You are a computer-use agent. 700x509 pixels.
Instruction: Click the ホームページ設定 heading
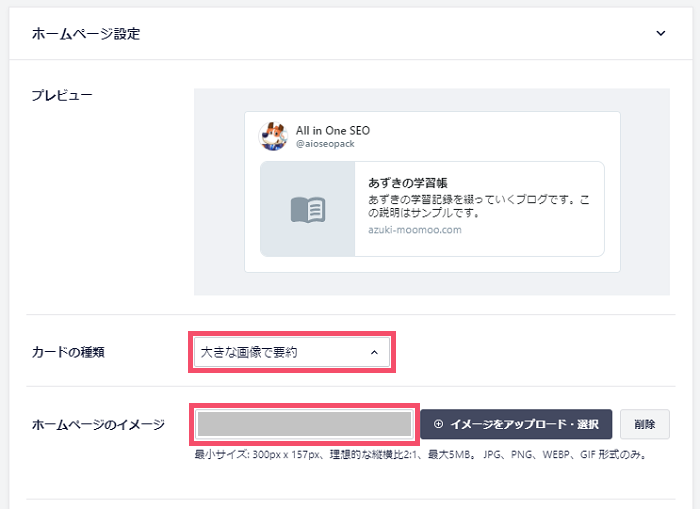pyautogui.click(x=86, y=33)
